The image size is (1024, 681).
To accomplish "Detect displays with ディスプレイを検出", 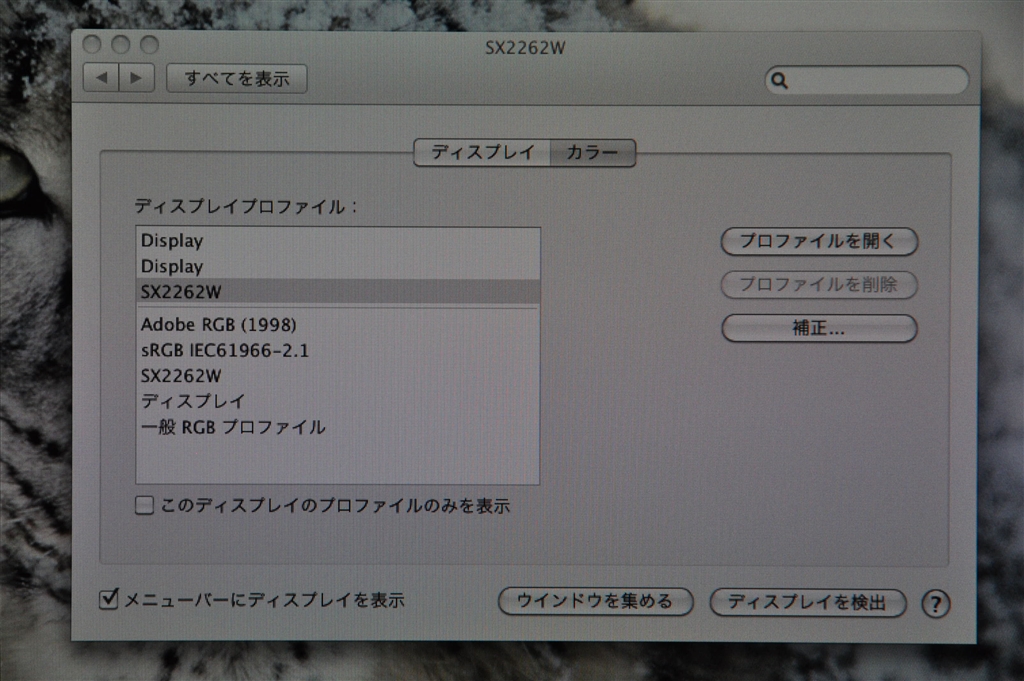I will click(x=808, y=602).
